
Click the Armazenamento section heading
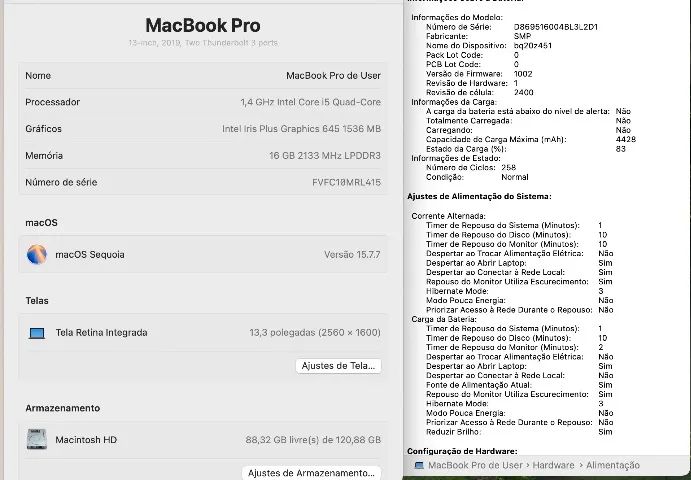[63, 408]
